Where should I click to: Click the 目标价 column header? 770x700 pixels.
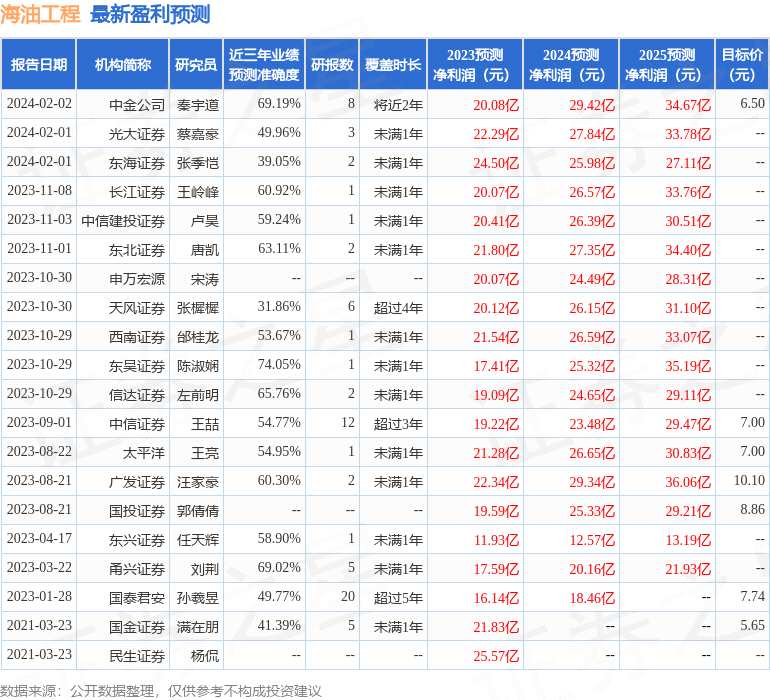point(742,64)
